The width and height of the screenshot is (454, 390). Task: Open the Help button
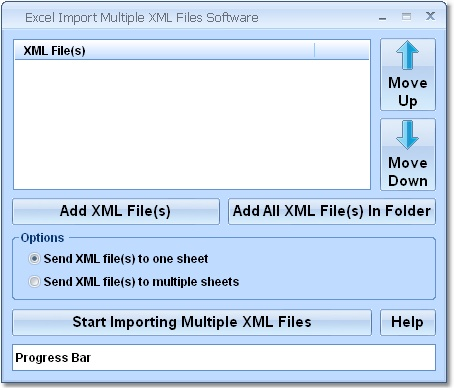(408, 322)
